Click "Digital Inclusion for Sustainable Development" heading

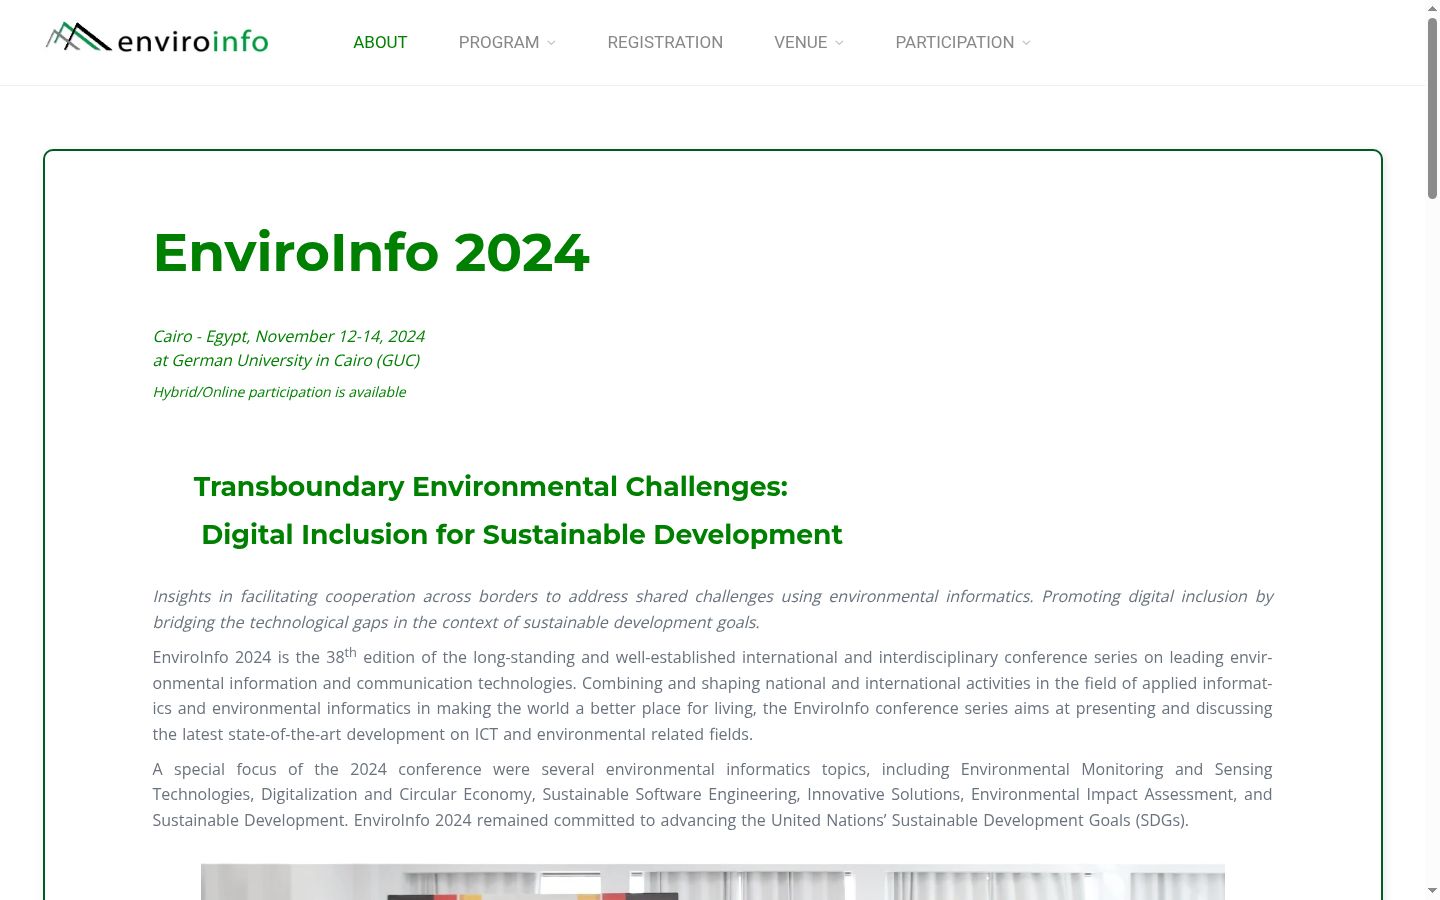pos(522,535)
